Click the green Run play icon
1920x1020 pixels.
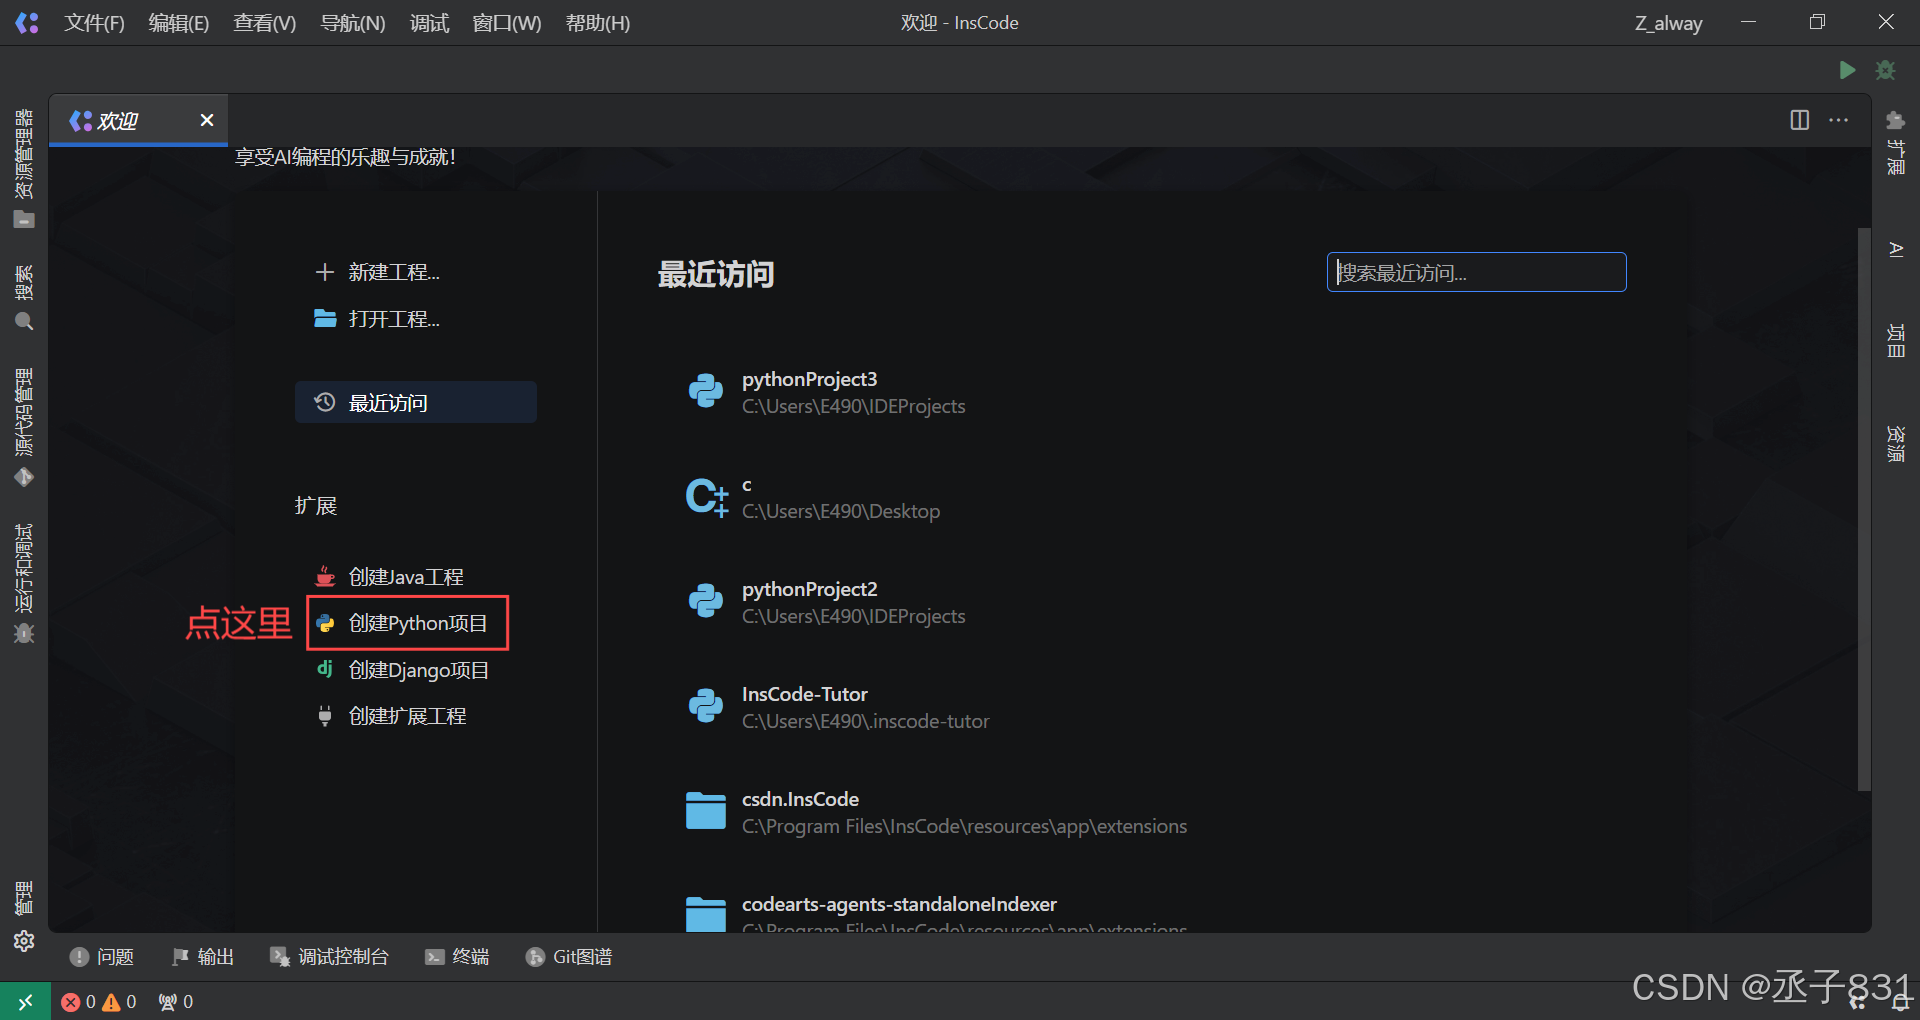click(1847, 70)
